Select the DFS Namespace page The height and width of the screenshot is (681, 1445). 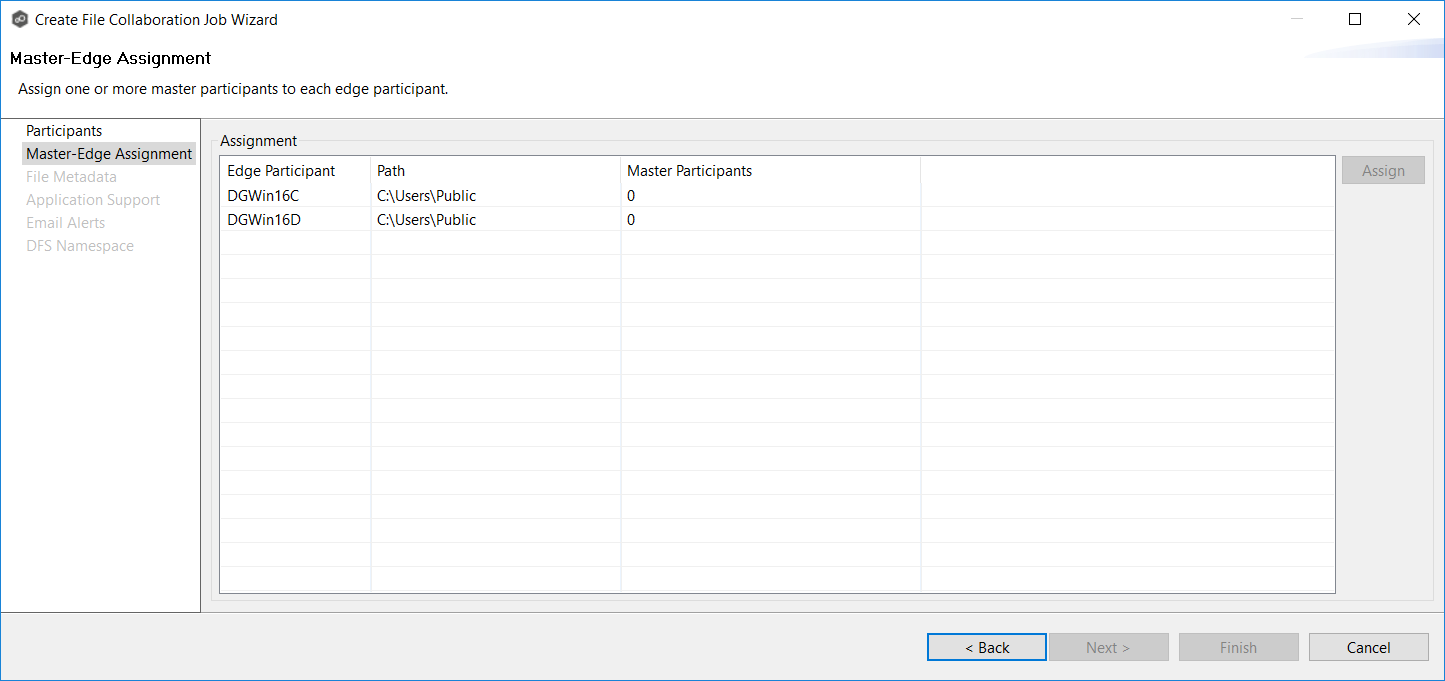pyautogui.click(x=80, y=246)
